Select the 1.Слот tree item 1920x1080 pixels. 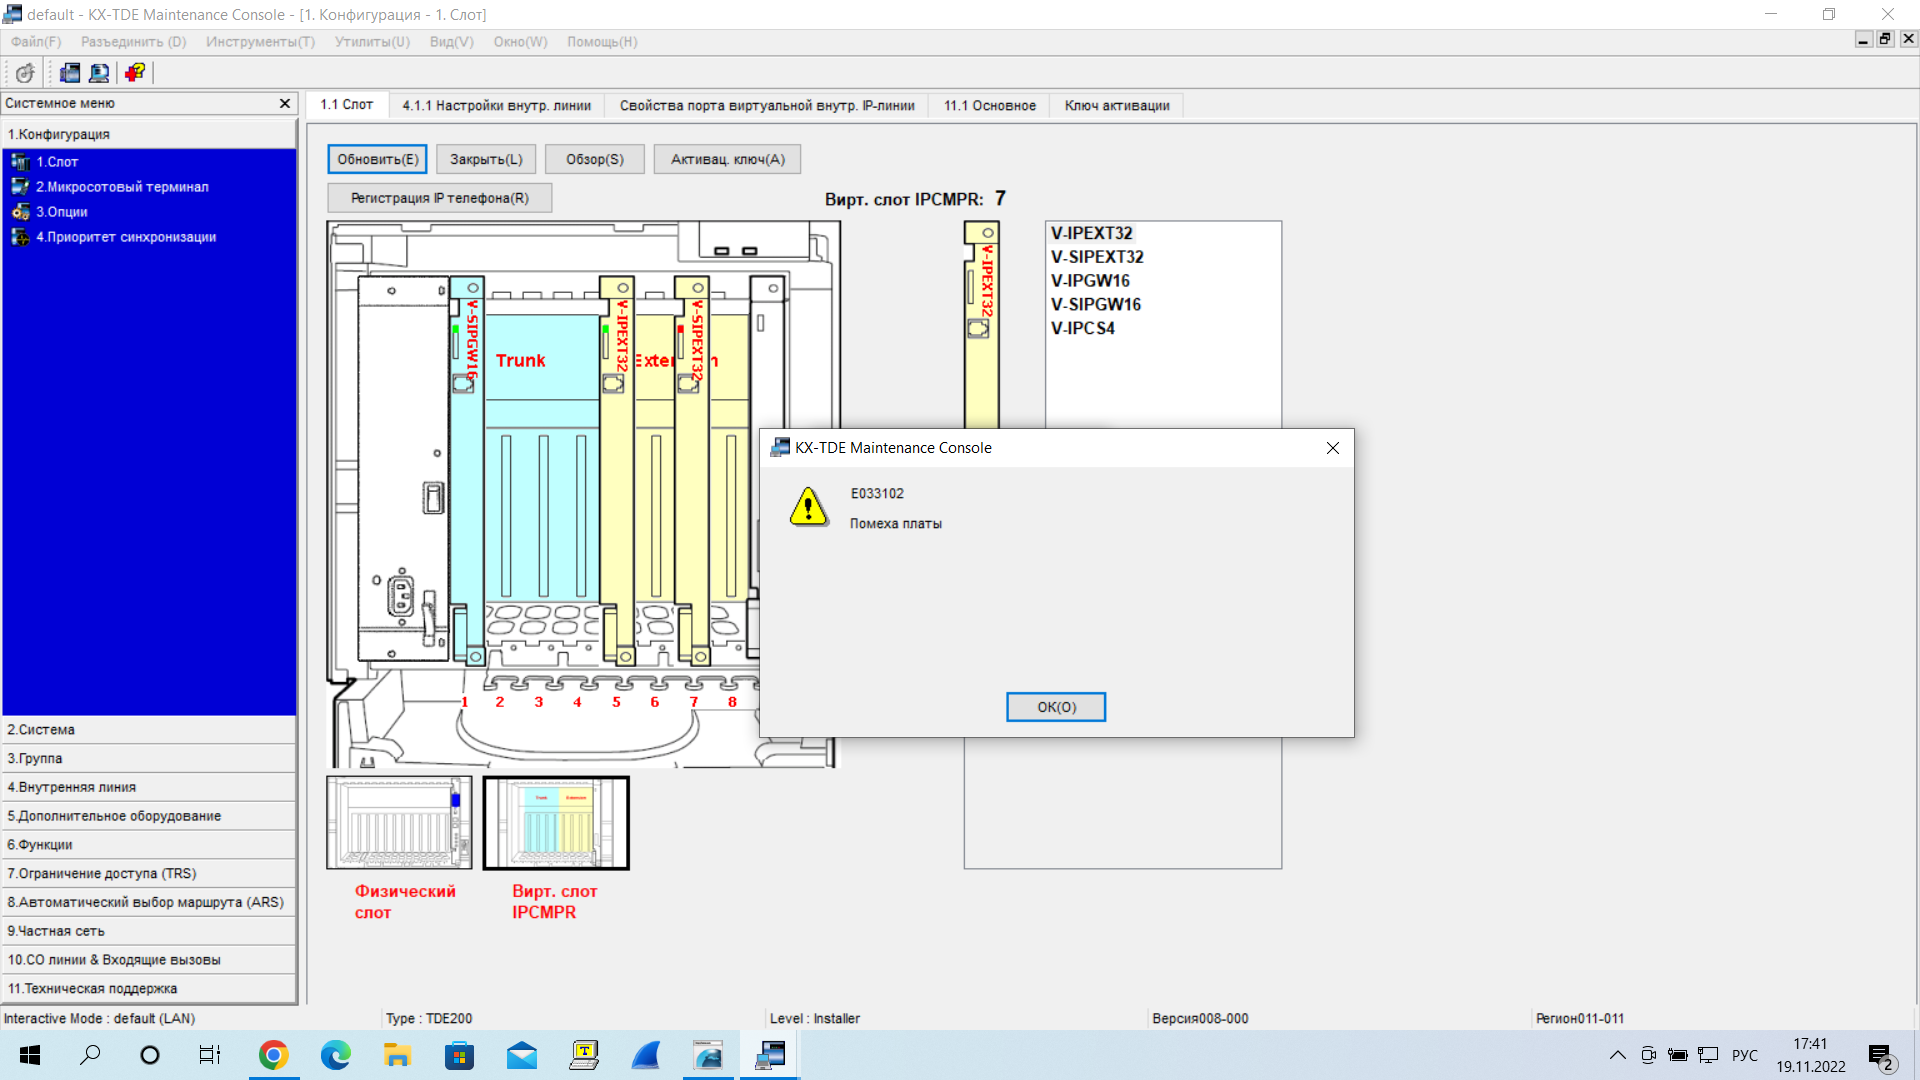[x=57, y=162]
